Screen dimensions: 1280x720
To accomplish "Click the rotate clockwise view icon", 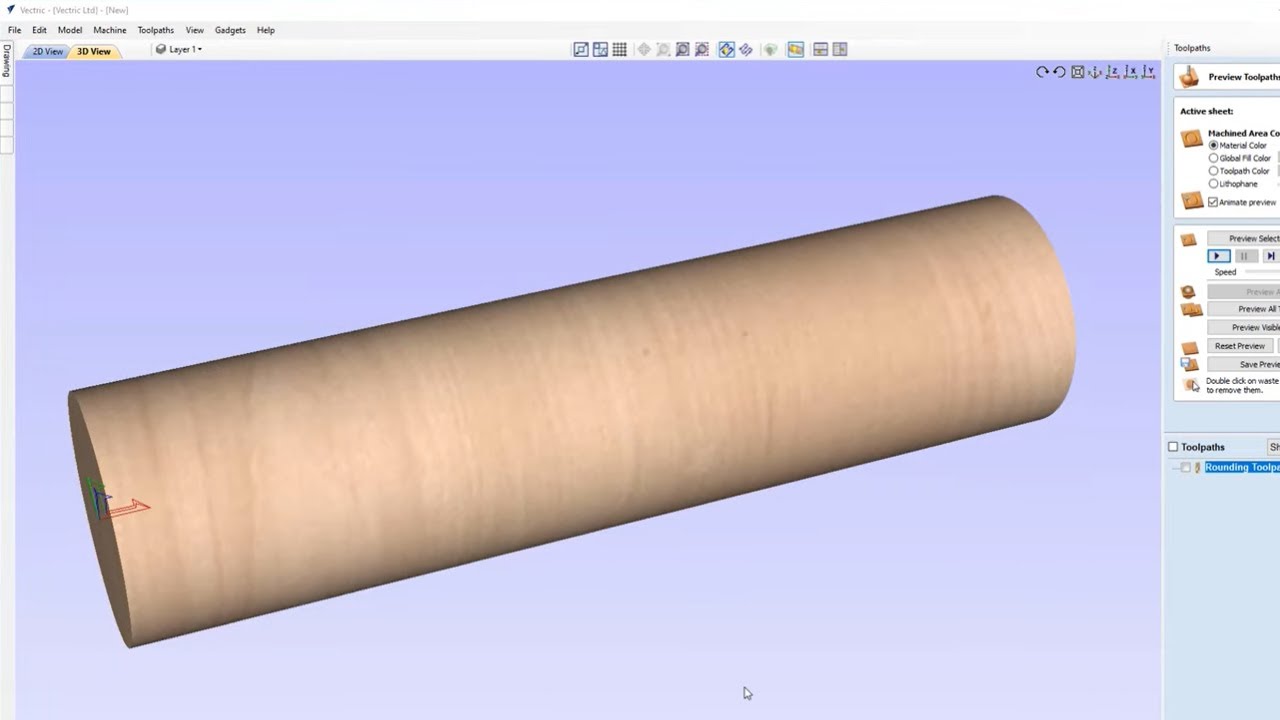I will click(1042, 72).
